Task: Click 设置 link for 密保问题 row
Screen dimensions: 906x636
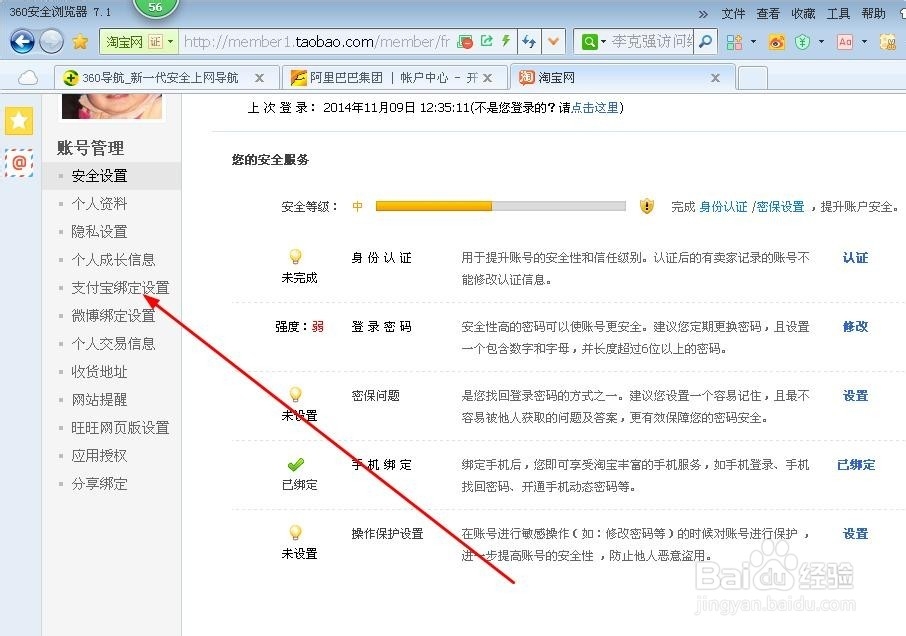Action: click(855, 396)
